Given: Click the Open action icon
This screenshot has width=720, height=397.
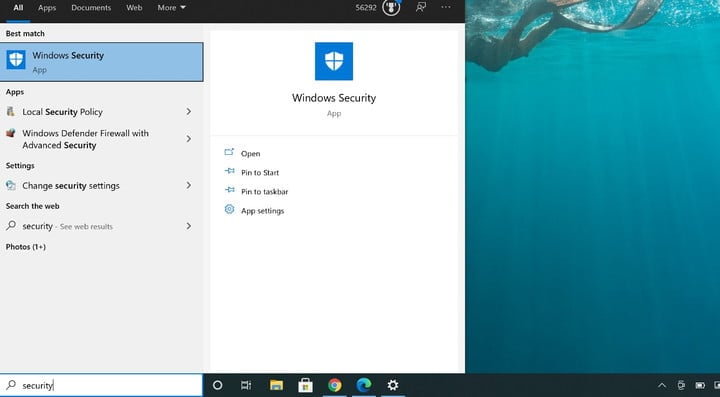Looking at the screenshot, I should point(229,152).
